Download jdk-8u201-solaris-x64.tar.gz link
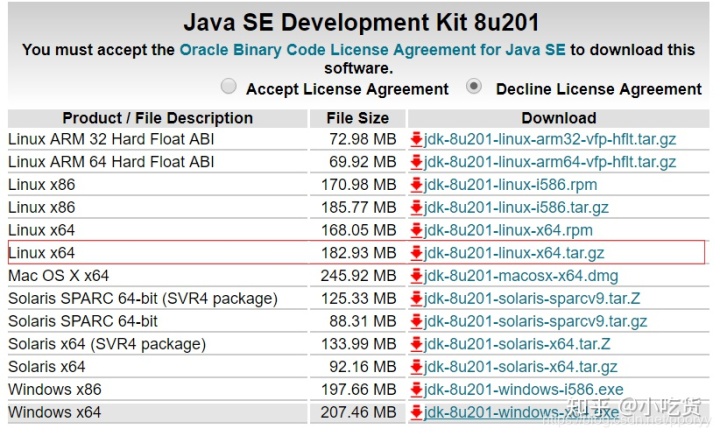The width and height of the screenshot is (720, 436). tap(521, 367)
